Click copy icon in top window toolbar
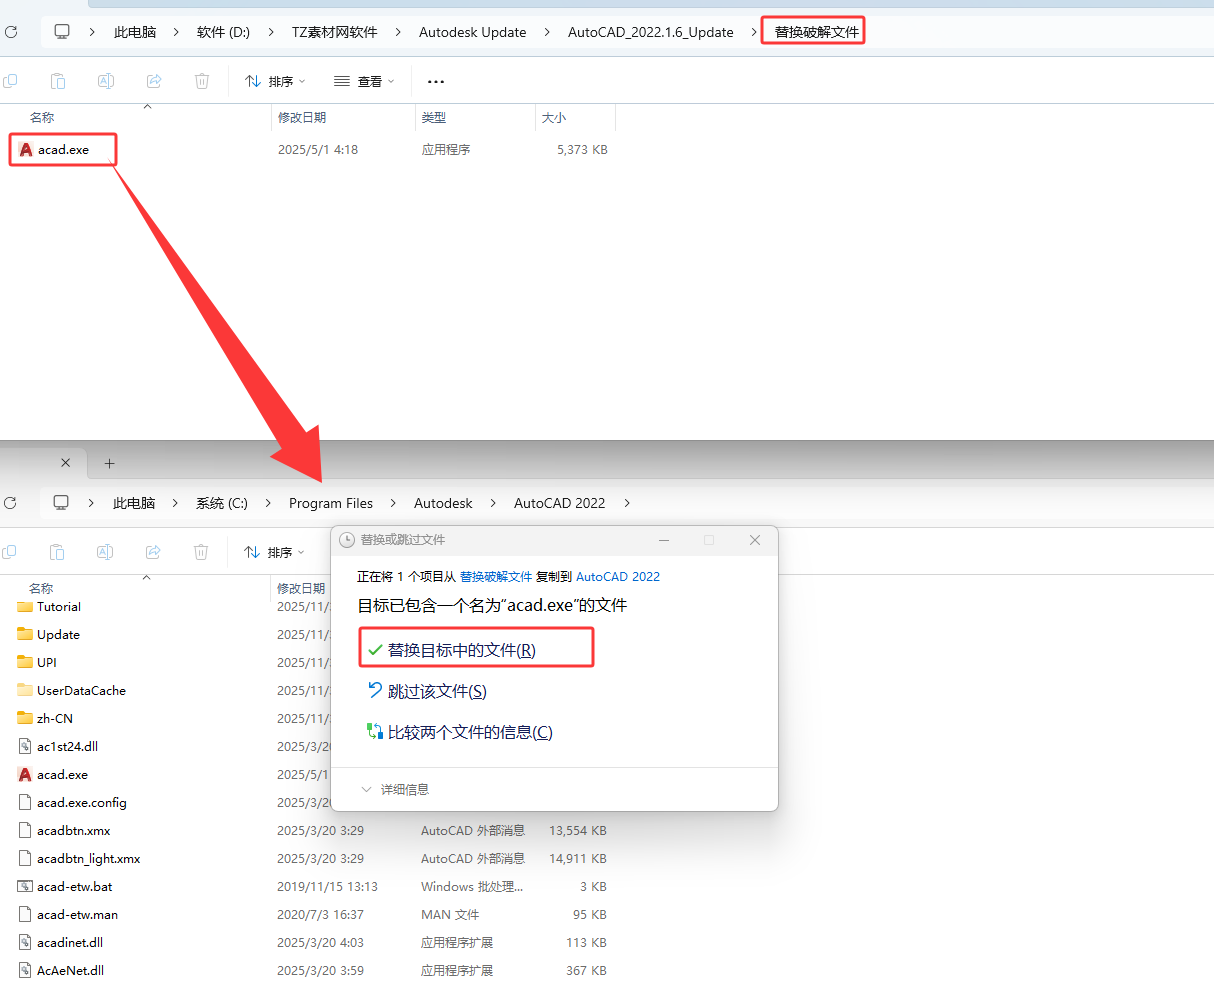The height and width of the screenshot is (981, 1214). (x=10, y=81)
